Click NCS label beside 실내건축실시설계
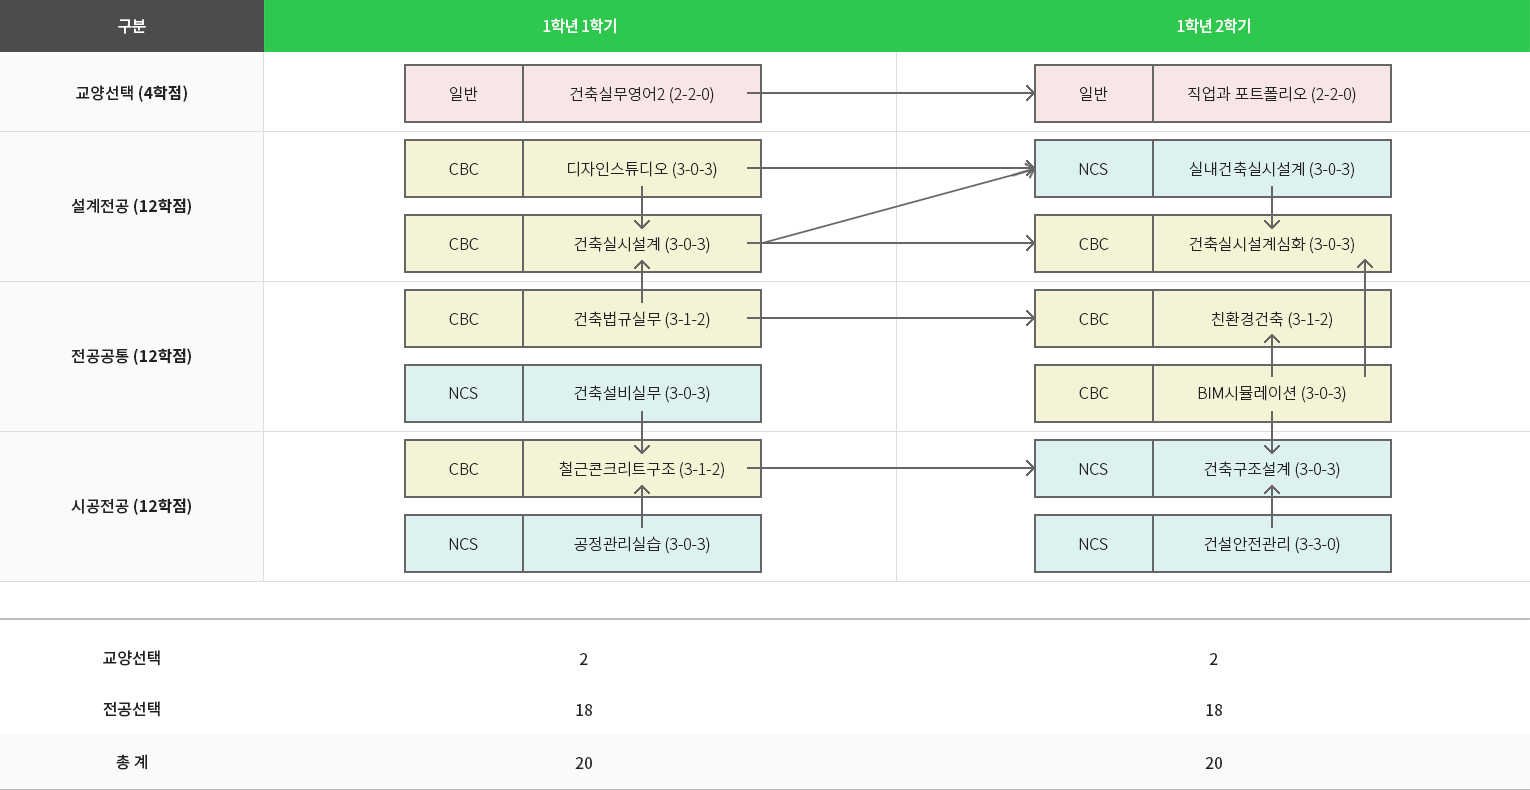This screenshot has width=1530, height=790. (x=1094, y=169)
